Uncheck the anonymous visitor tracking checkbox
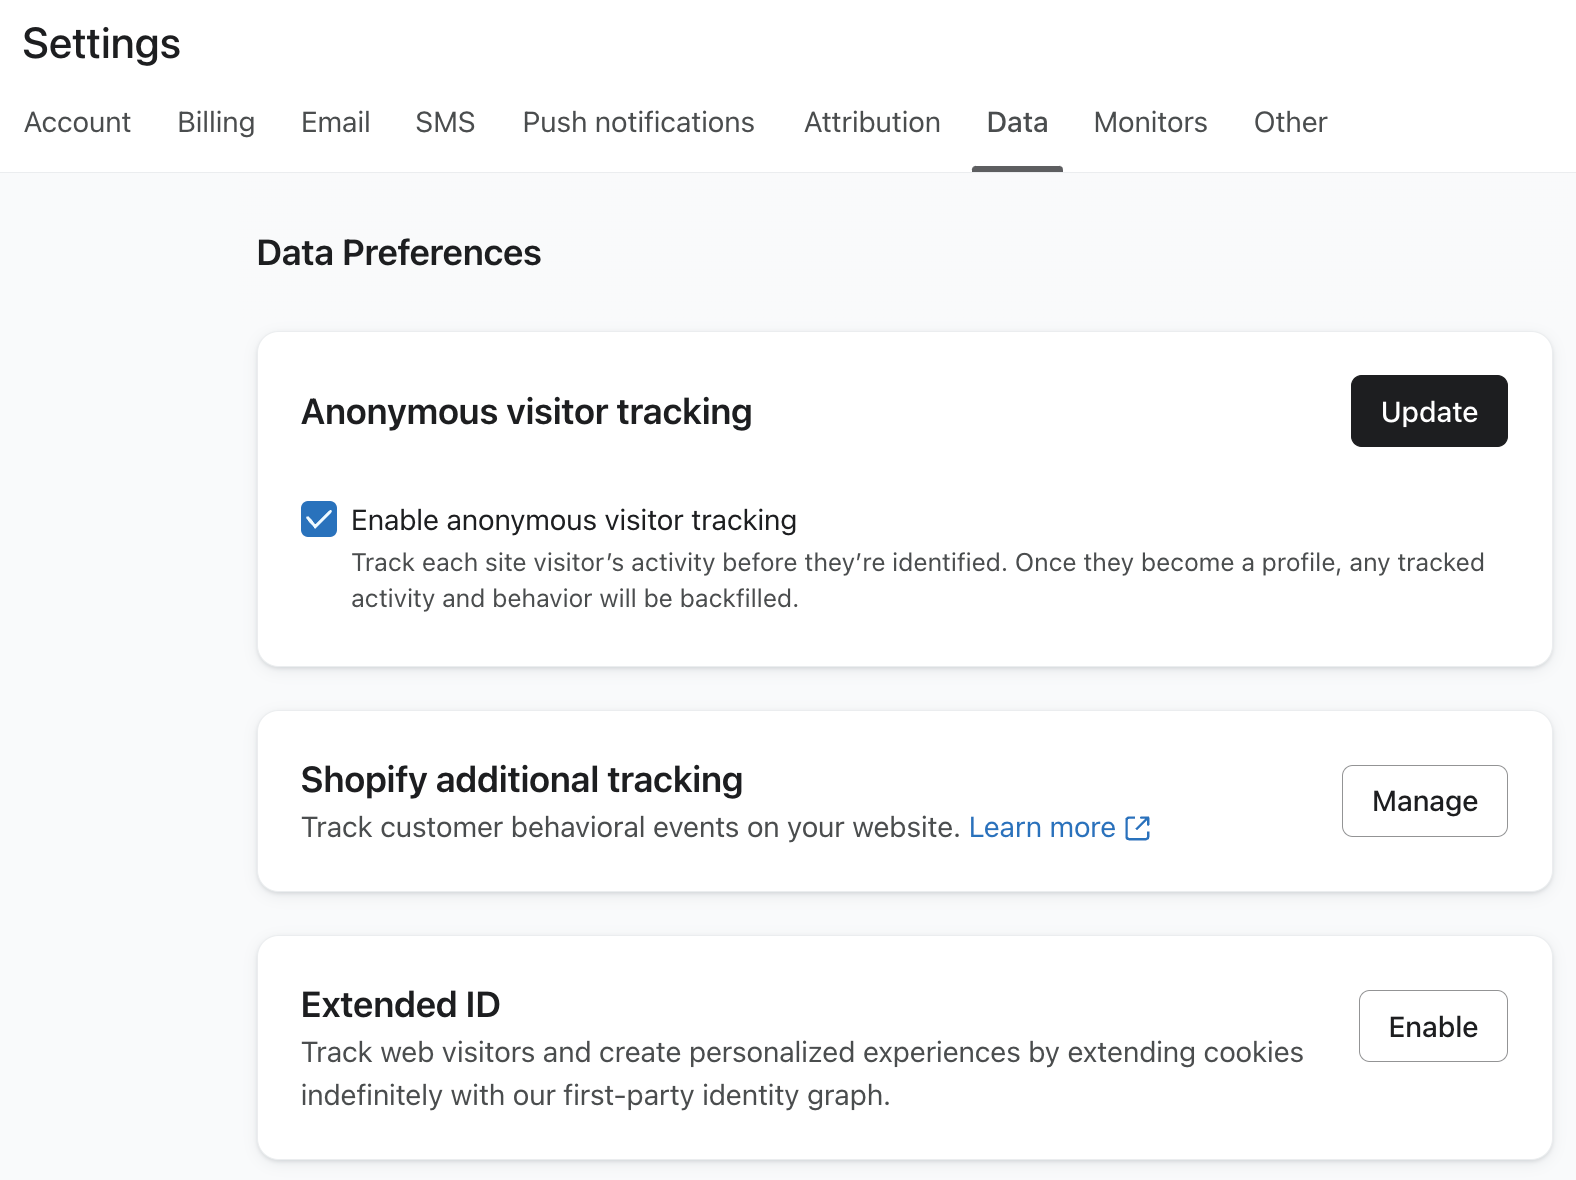Viewport: 1576px width, 1180px height. coord(319,520)
